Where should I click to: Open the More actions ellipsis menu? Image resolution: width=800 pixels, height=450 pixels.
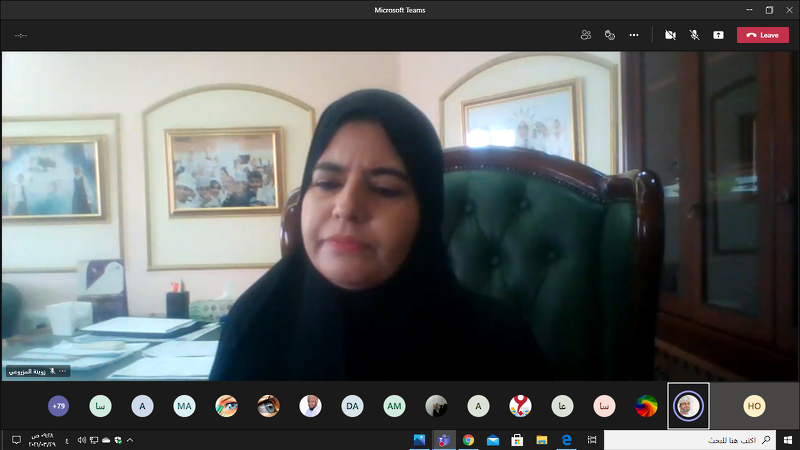[634, 35]
